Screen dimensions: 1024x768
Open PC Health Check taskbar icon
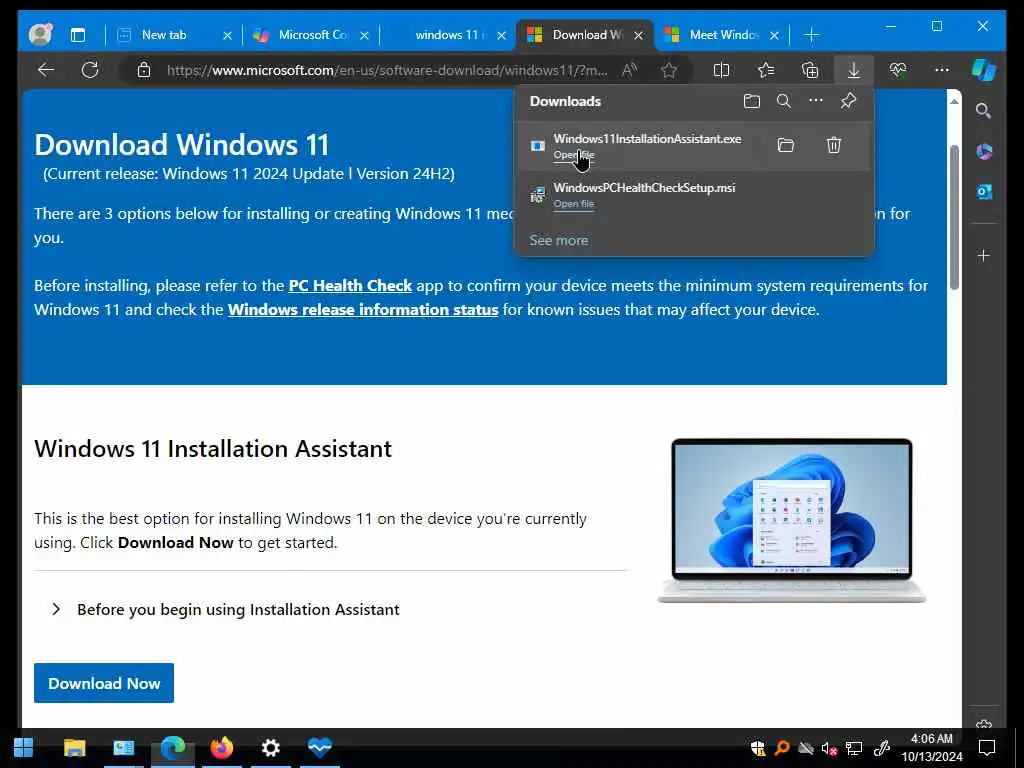point(320,747)
